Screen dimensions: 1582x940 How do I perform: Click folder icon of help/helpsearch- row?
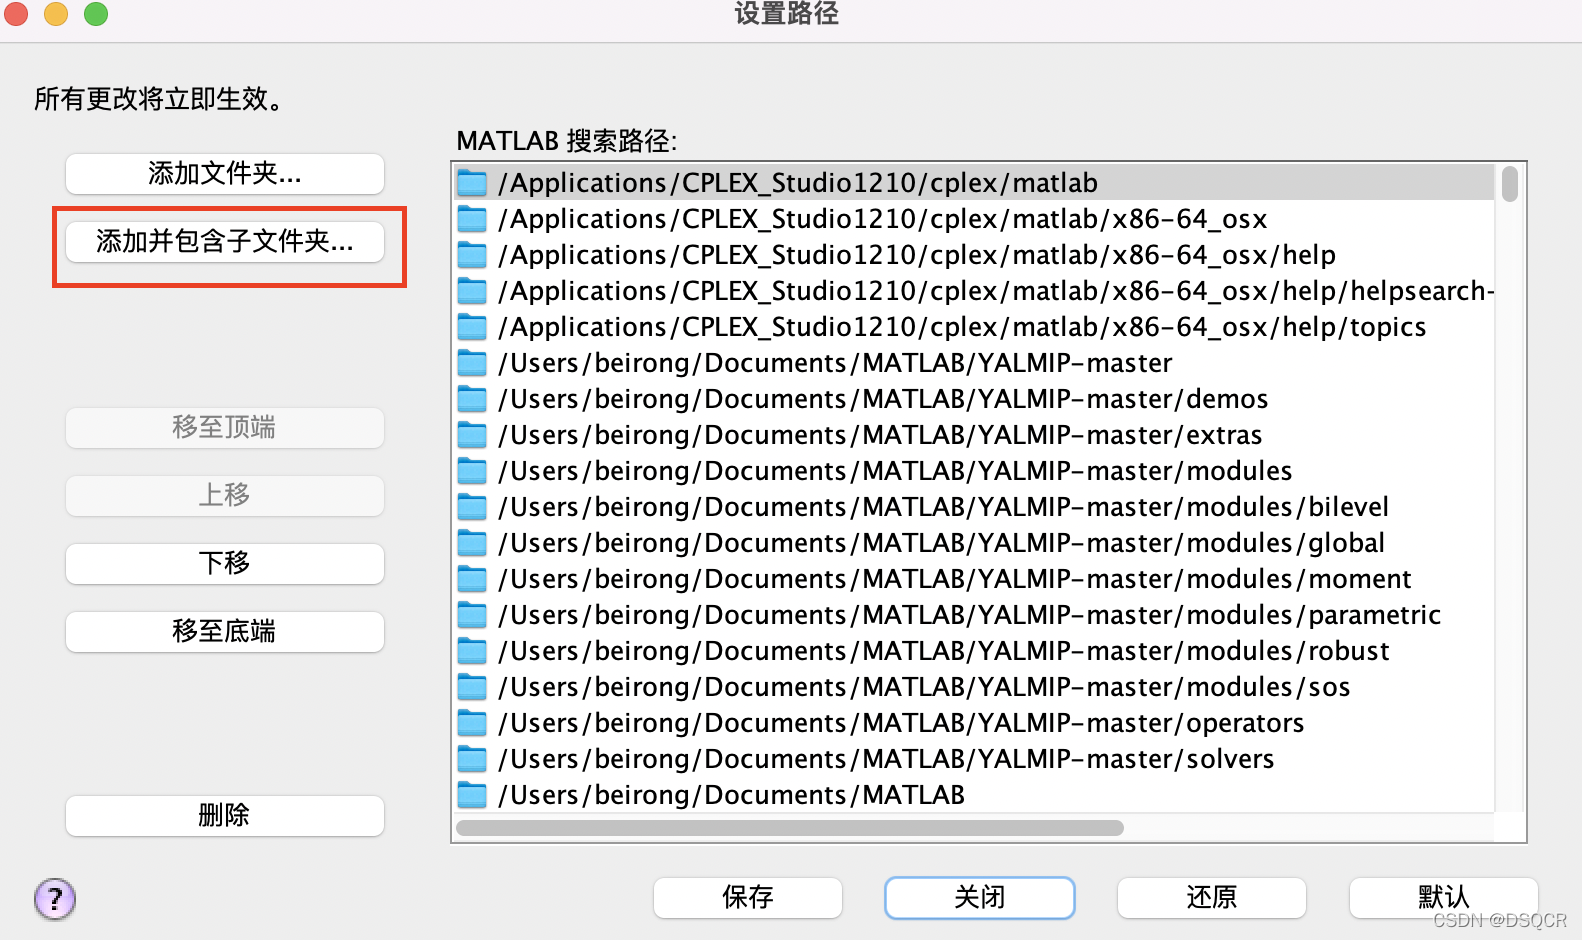click(x=472, y=291)
